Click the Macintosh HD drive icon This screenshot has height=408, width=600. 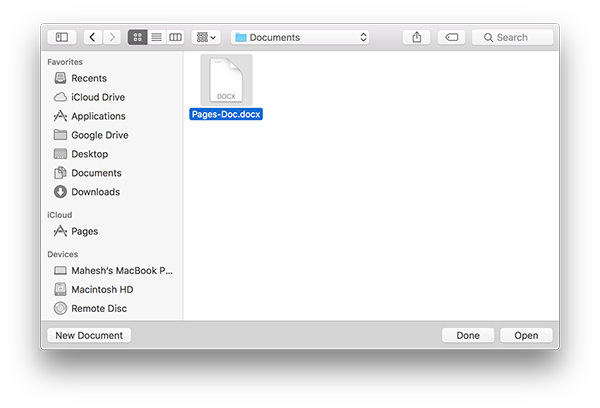[60, 289]
